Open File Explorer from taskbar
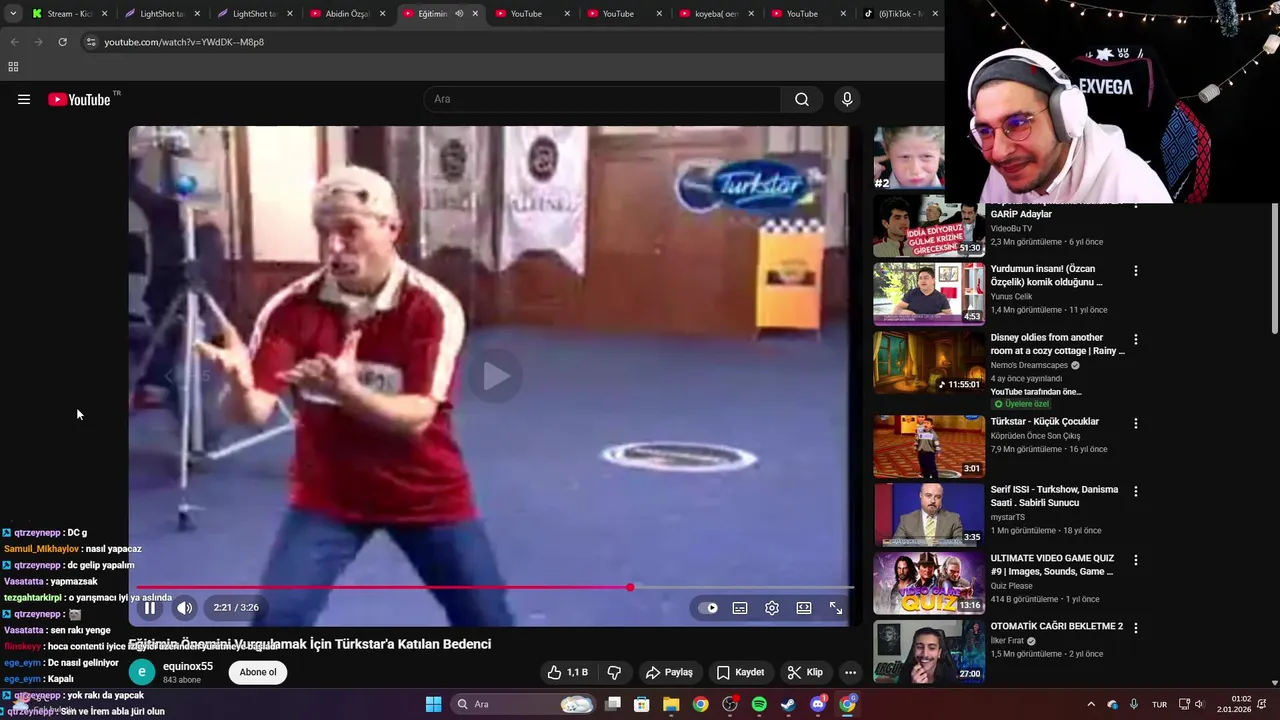The image size is (1280, 720). pos(671,704)
